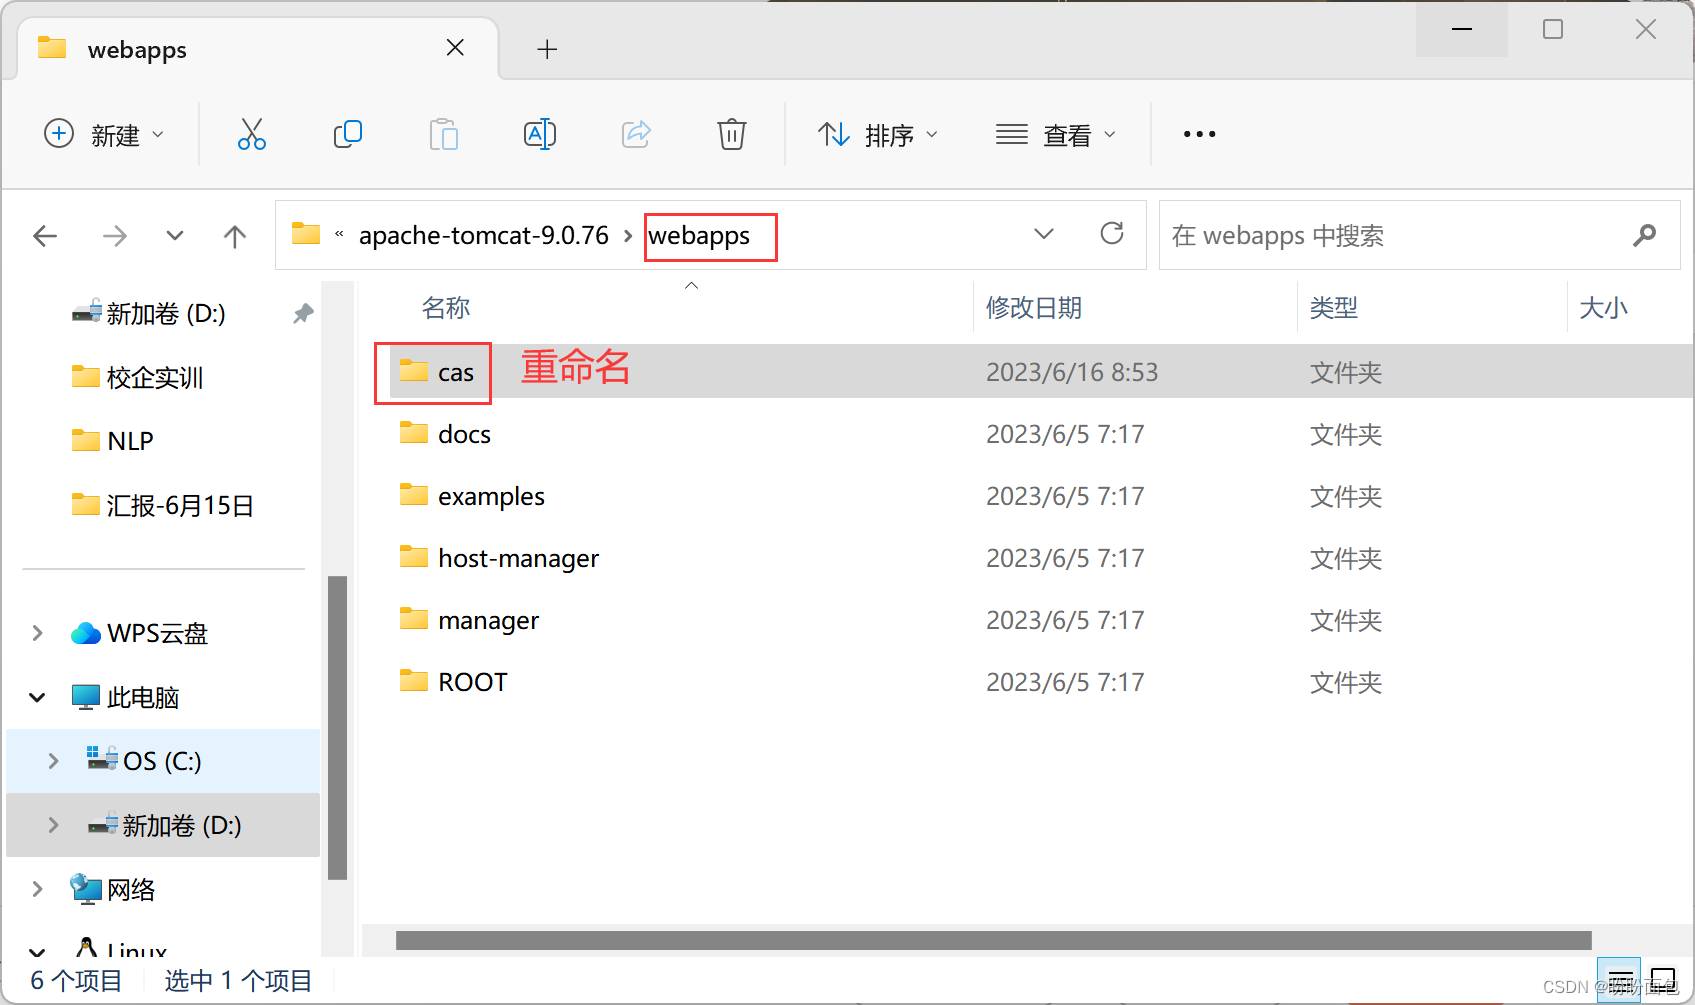Click the navigation pane vertical scrollbar
This screenshot has width=1695, height=1005.
tap(337, 728)
